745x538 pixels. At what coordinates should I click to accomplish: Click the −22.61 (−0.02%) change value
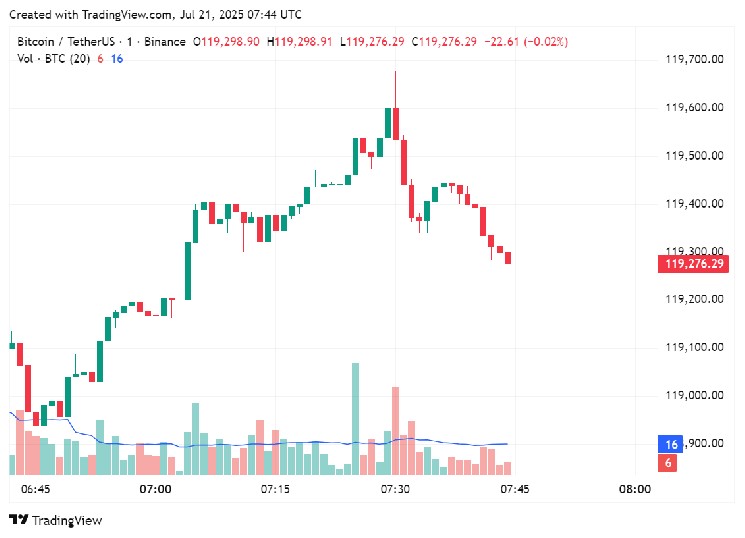pyautogui.click(x=526, y=41)
